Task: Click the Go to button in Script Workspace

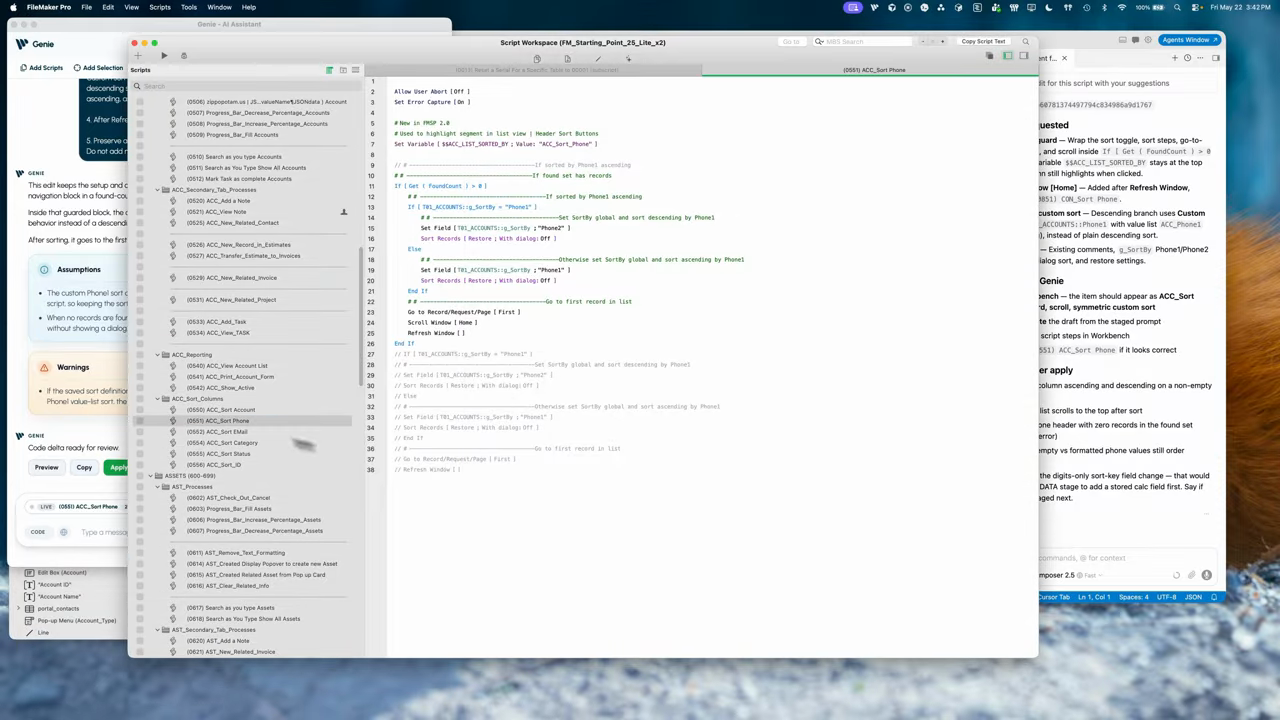Action: (791, 42)
